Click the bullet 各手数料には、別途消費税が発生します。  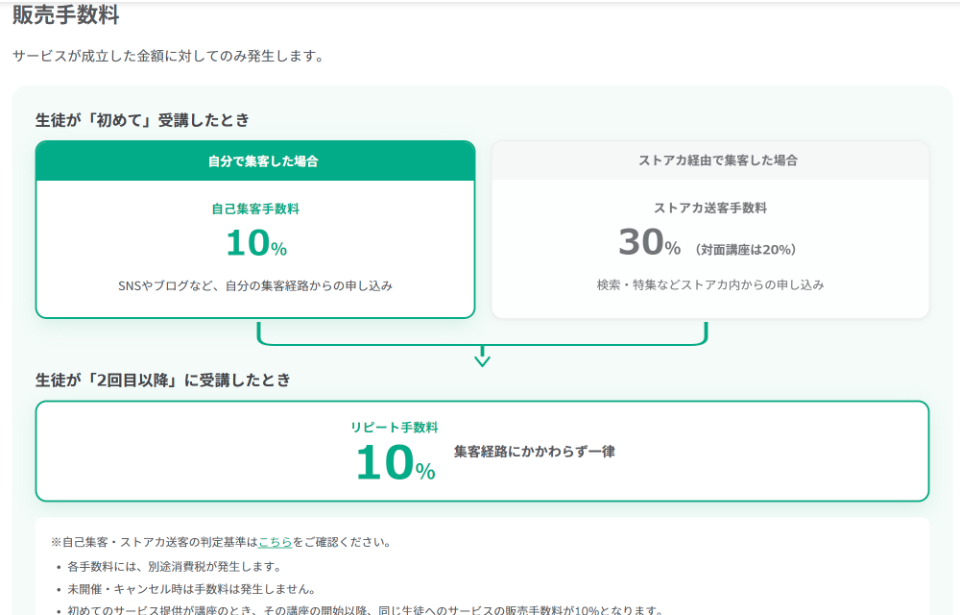tap(174, 567)
